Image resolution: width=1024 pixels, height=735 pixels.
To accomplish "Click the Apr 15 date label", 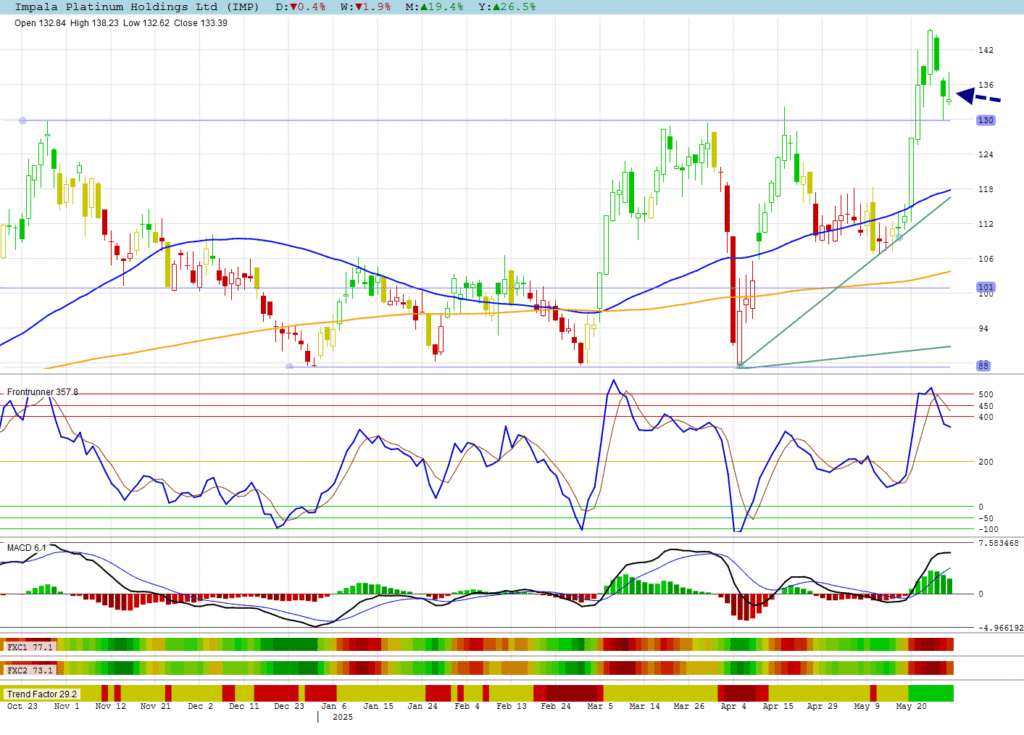I will tap(778, 706).
